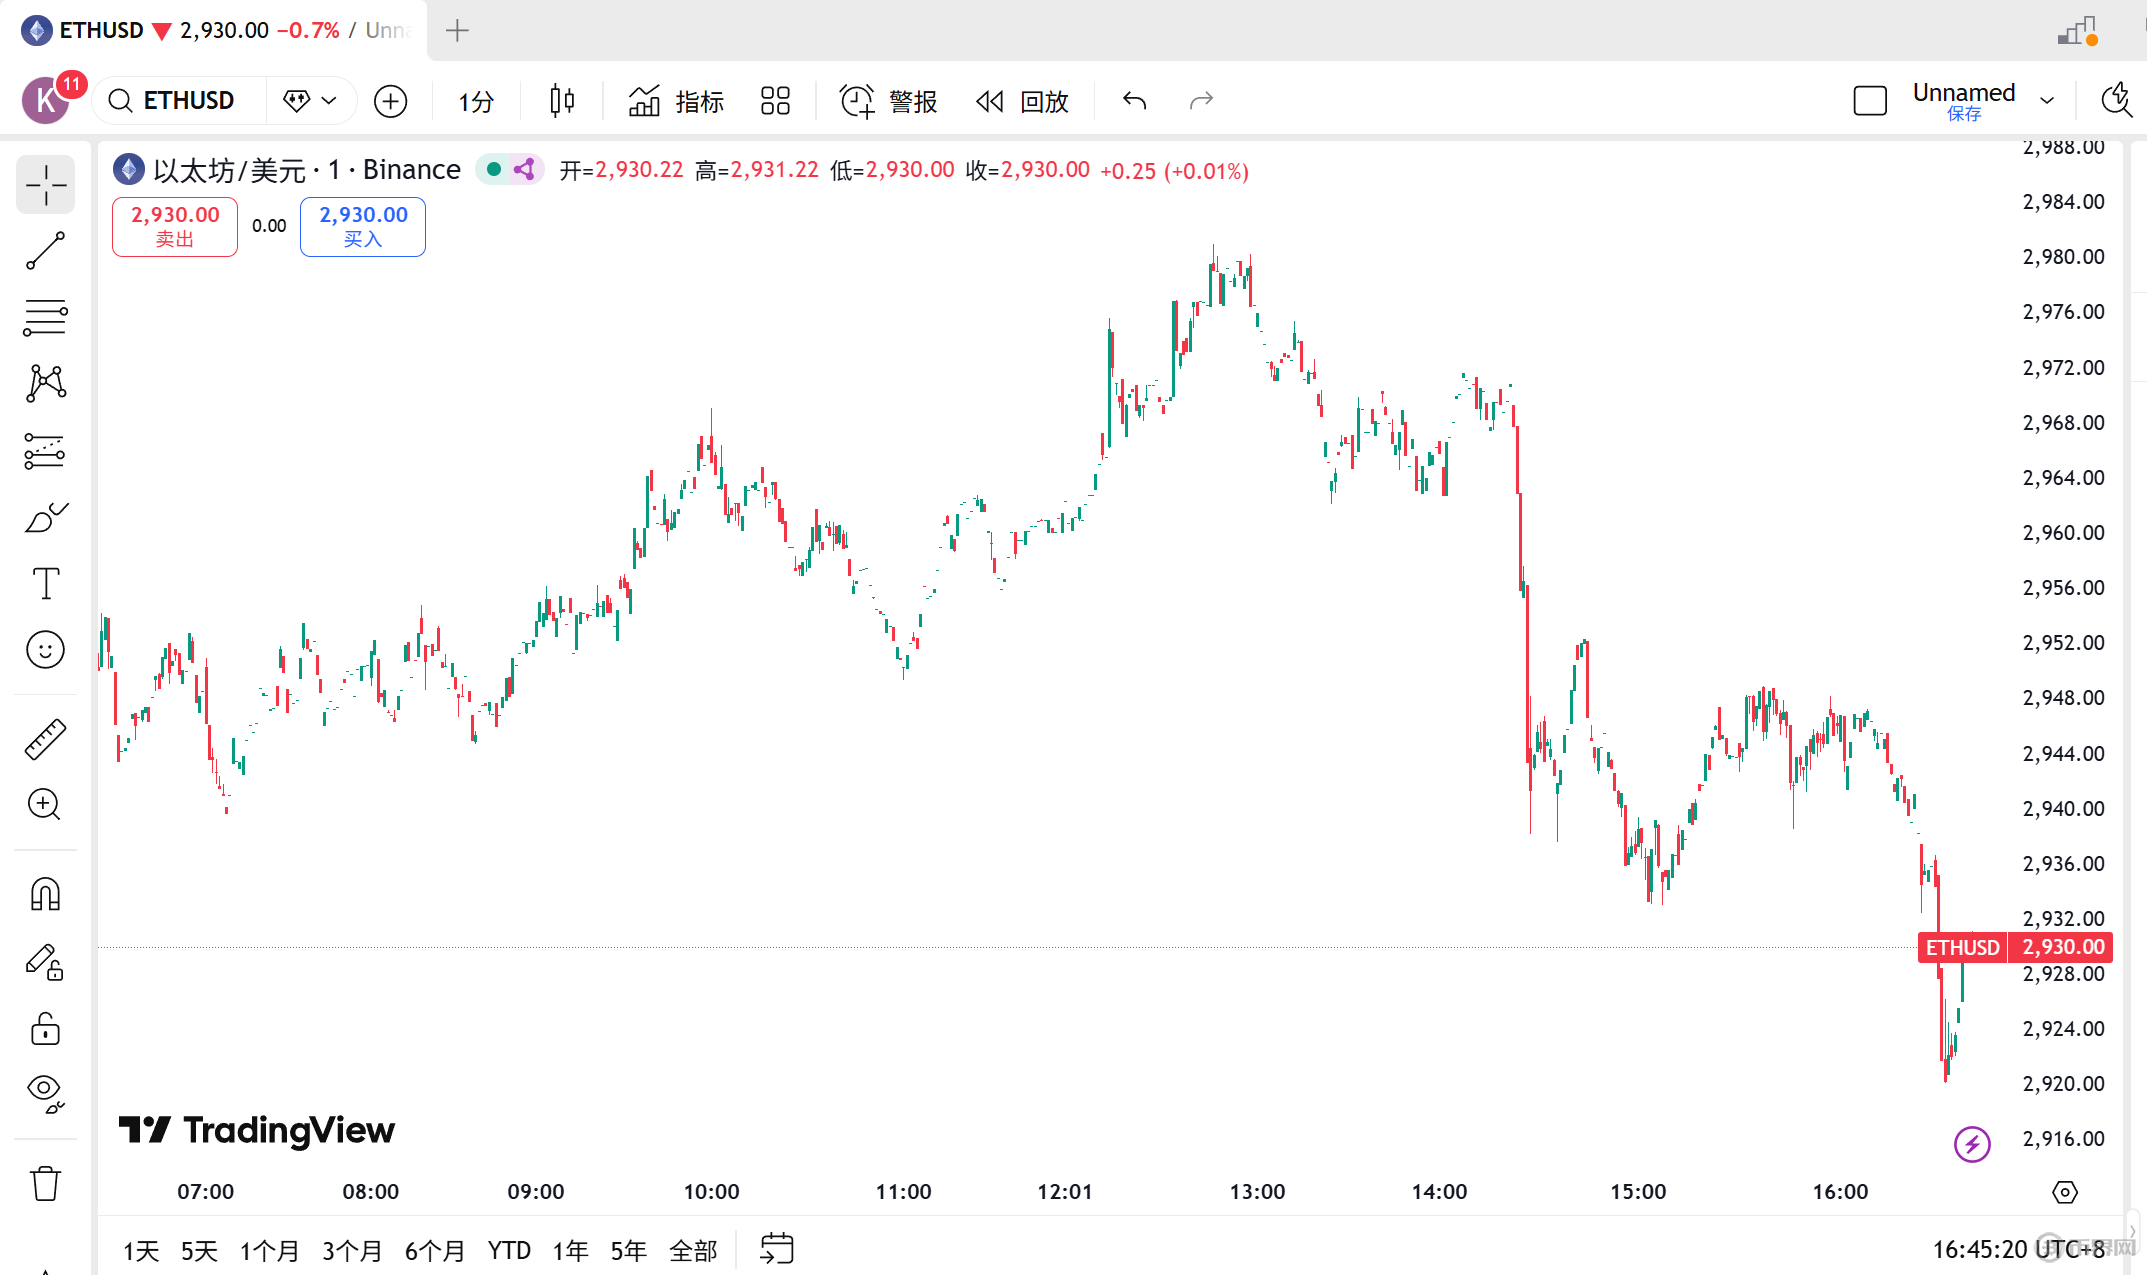
Task: Select the 1个月 time range
Action: pyautogui.click(x=269, y=1250)
